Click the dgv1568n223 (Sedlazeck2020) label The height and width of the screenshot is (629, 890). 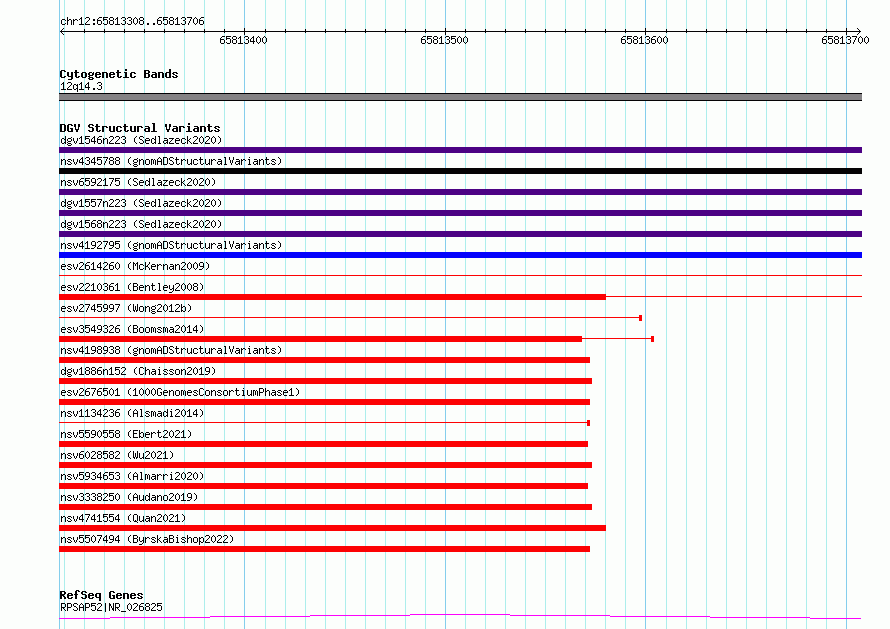pyautogui.click(x=141, y=224)
